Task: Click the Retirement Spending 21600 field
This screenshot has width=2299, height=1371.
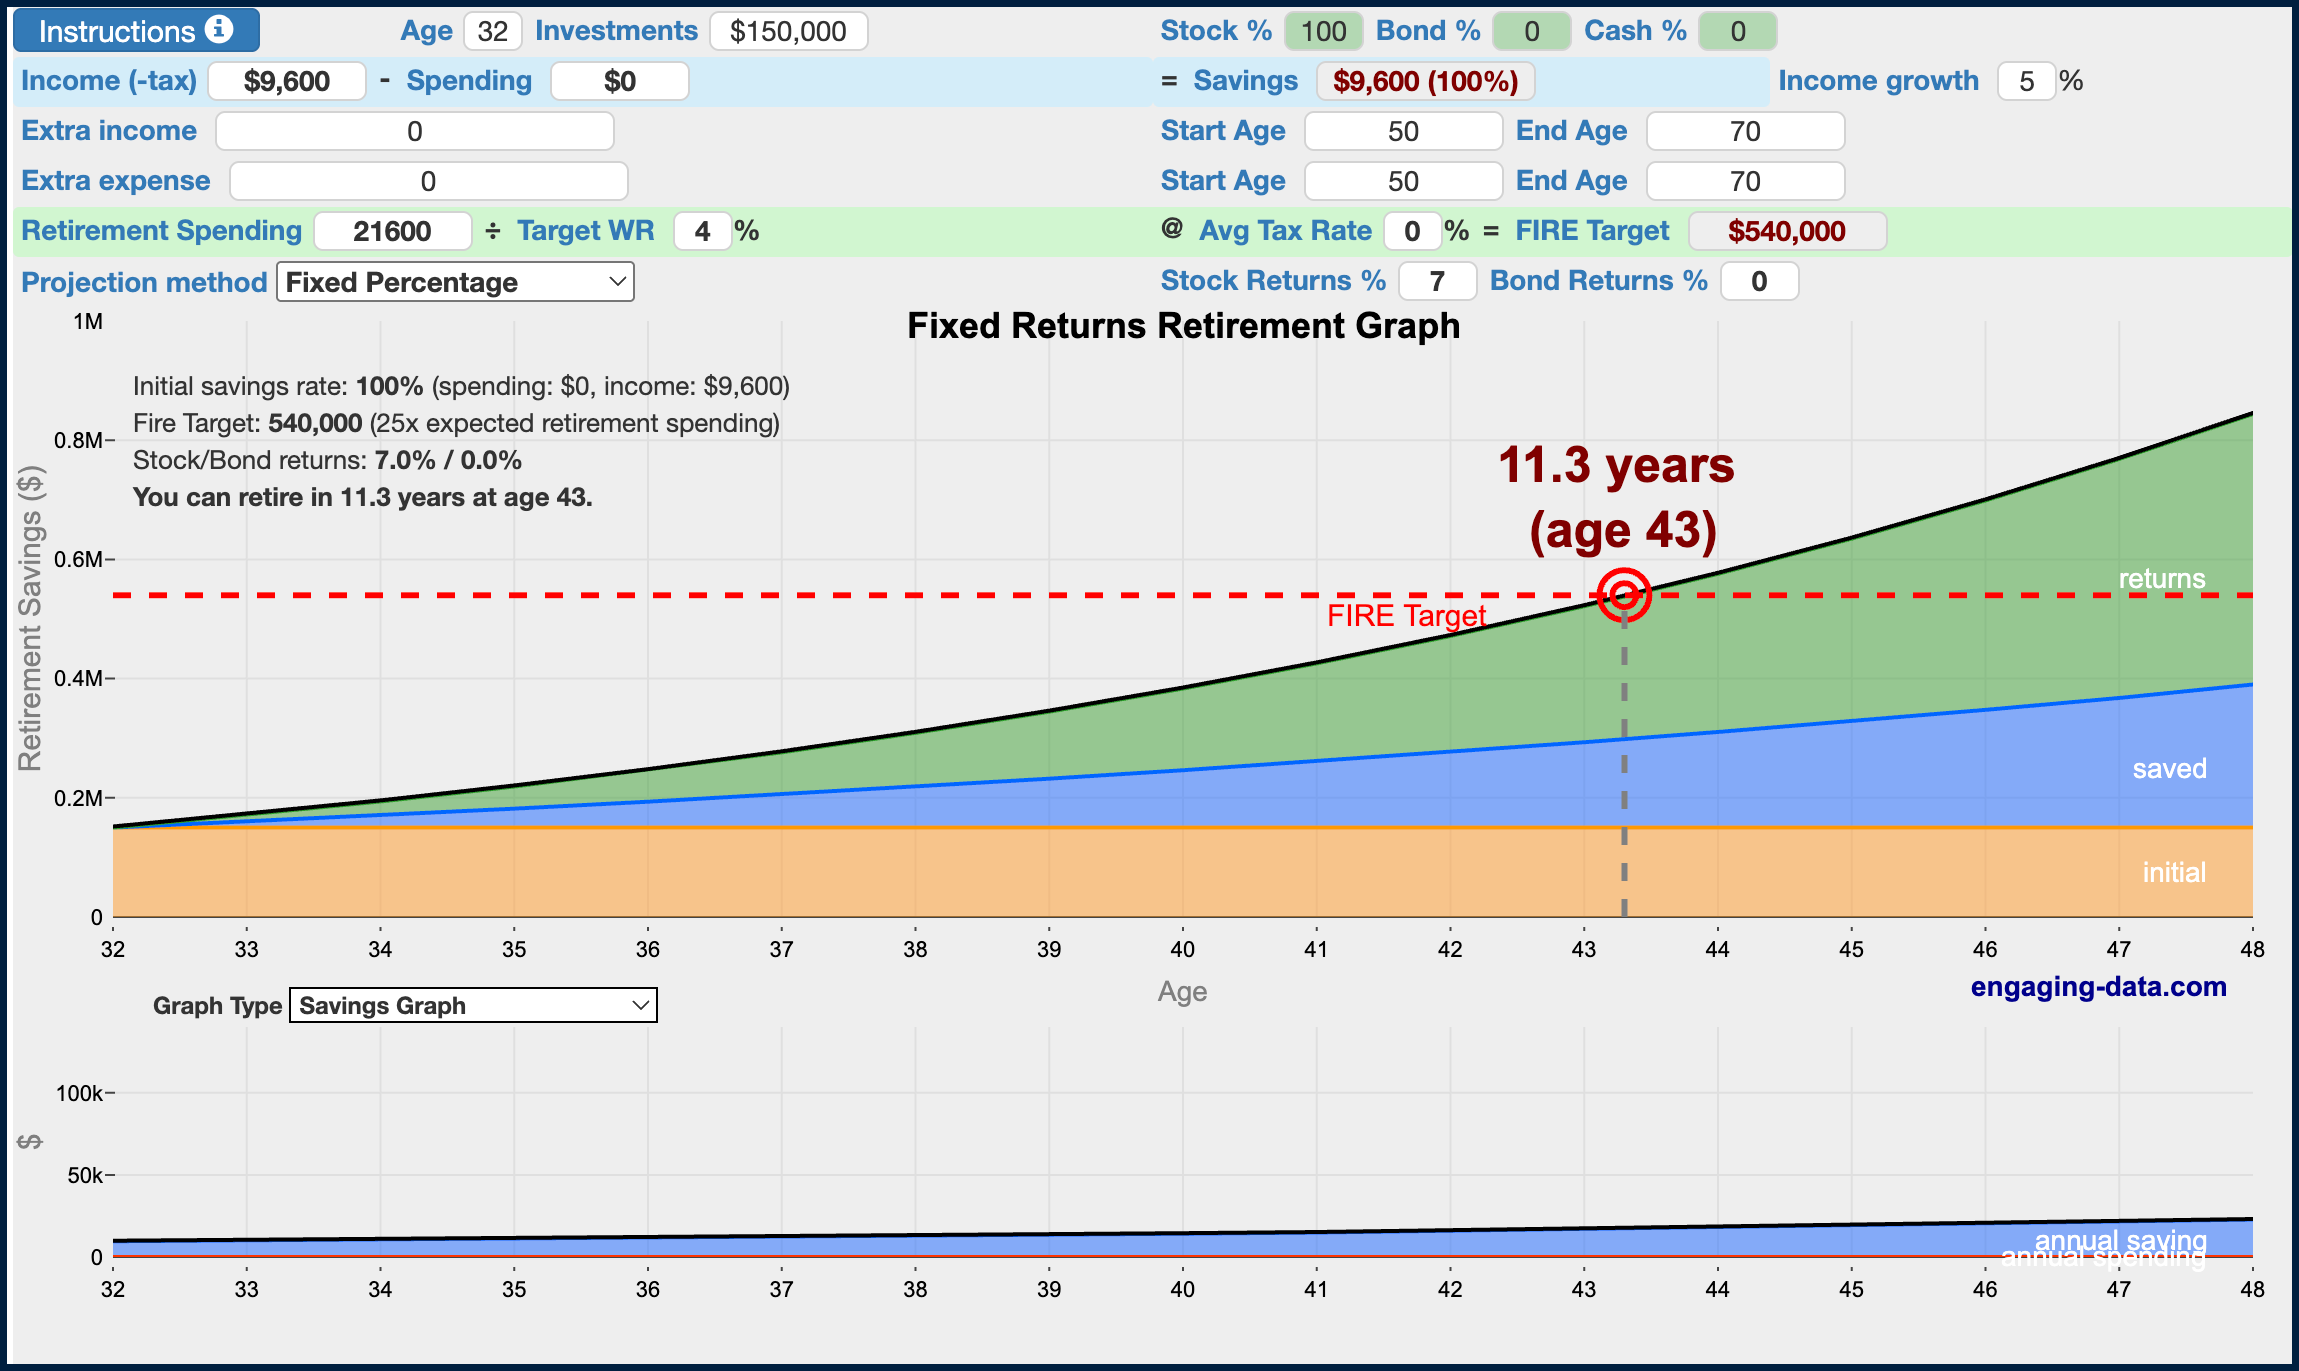Action: 392,231
